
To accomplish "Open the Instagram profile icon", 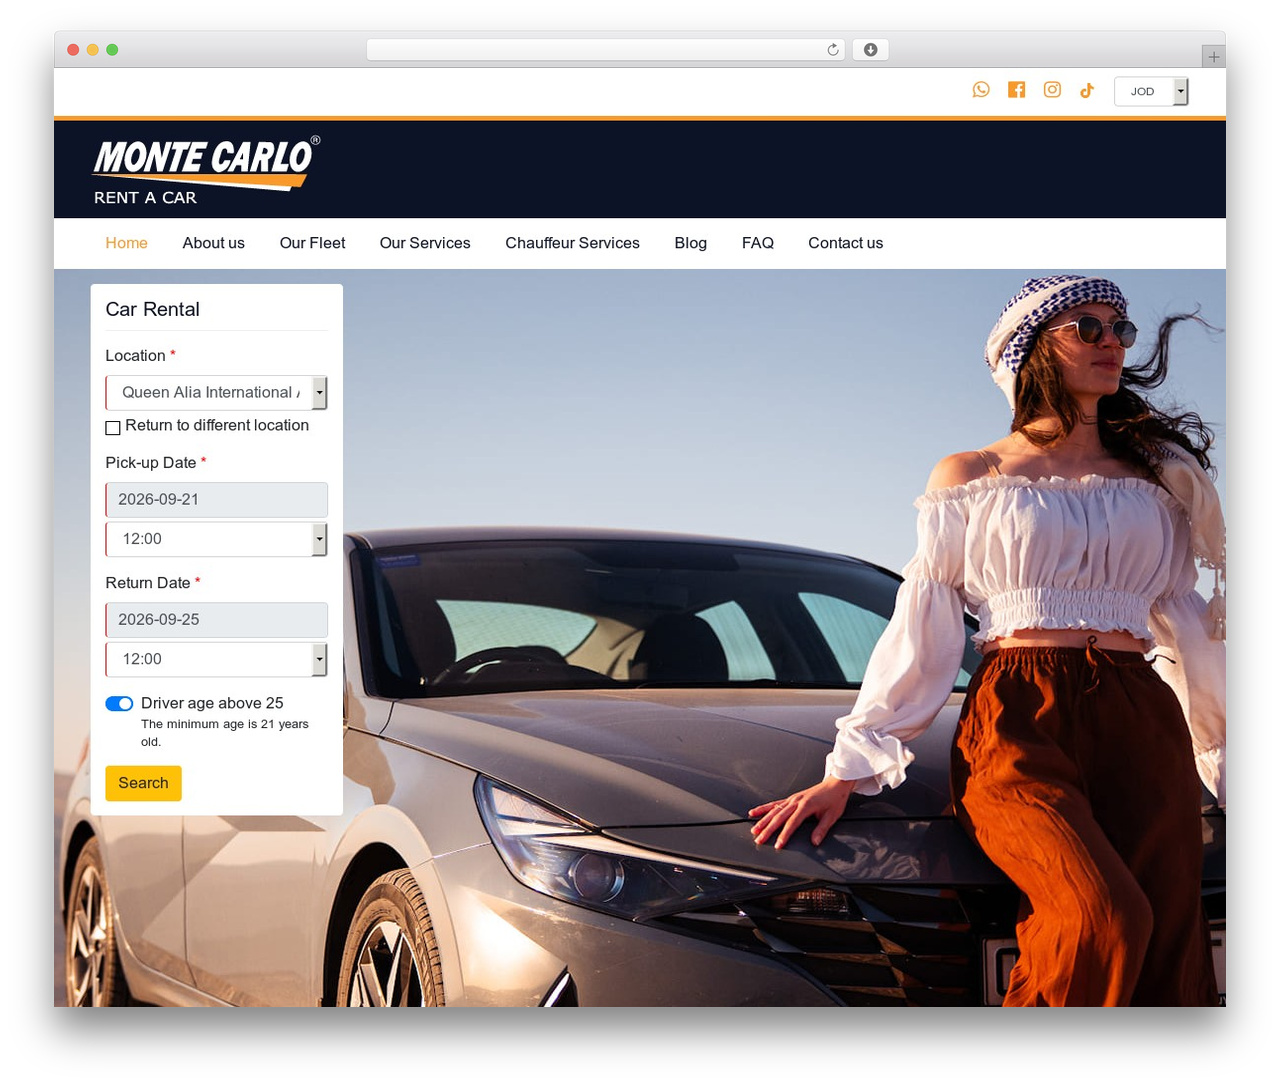I will tap(1052, 90).
